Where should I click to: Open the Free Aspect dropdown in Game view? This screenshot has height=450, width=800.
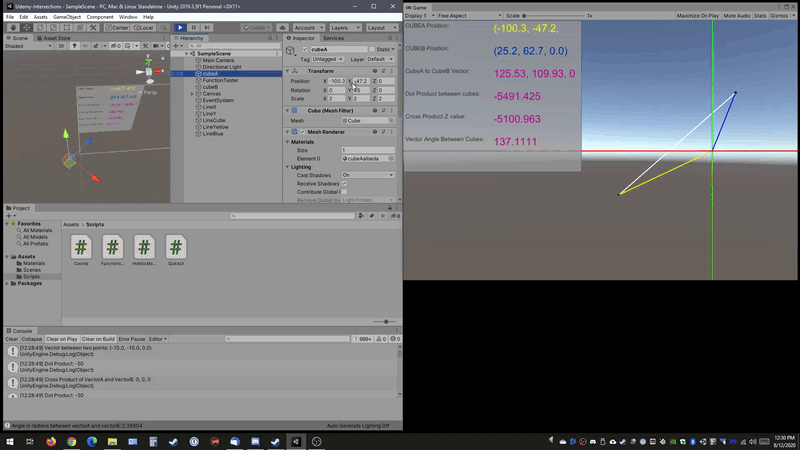(x=469, y=16)
